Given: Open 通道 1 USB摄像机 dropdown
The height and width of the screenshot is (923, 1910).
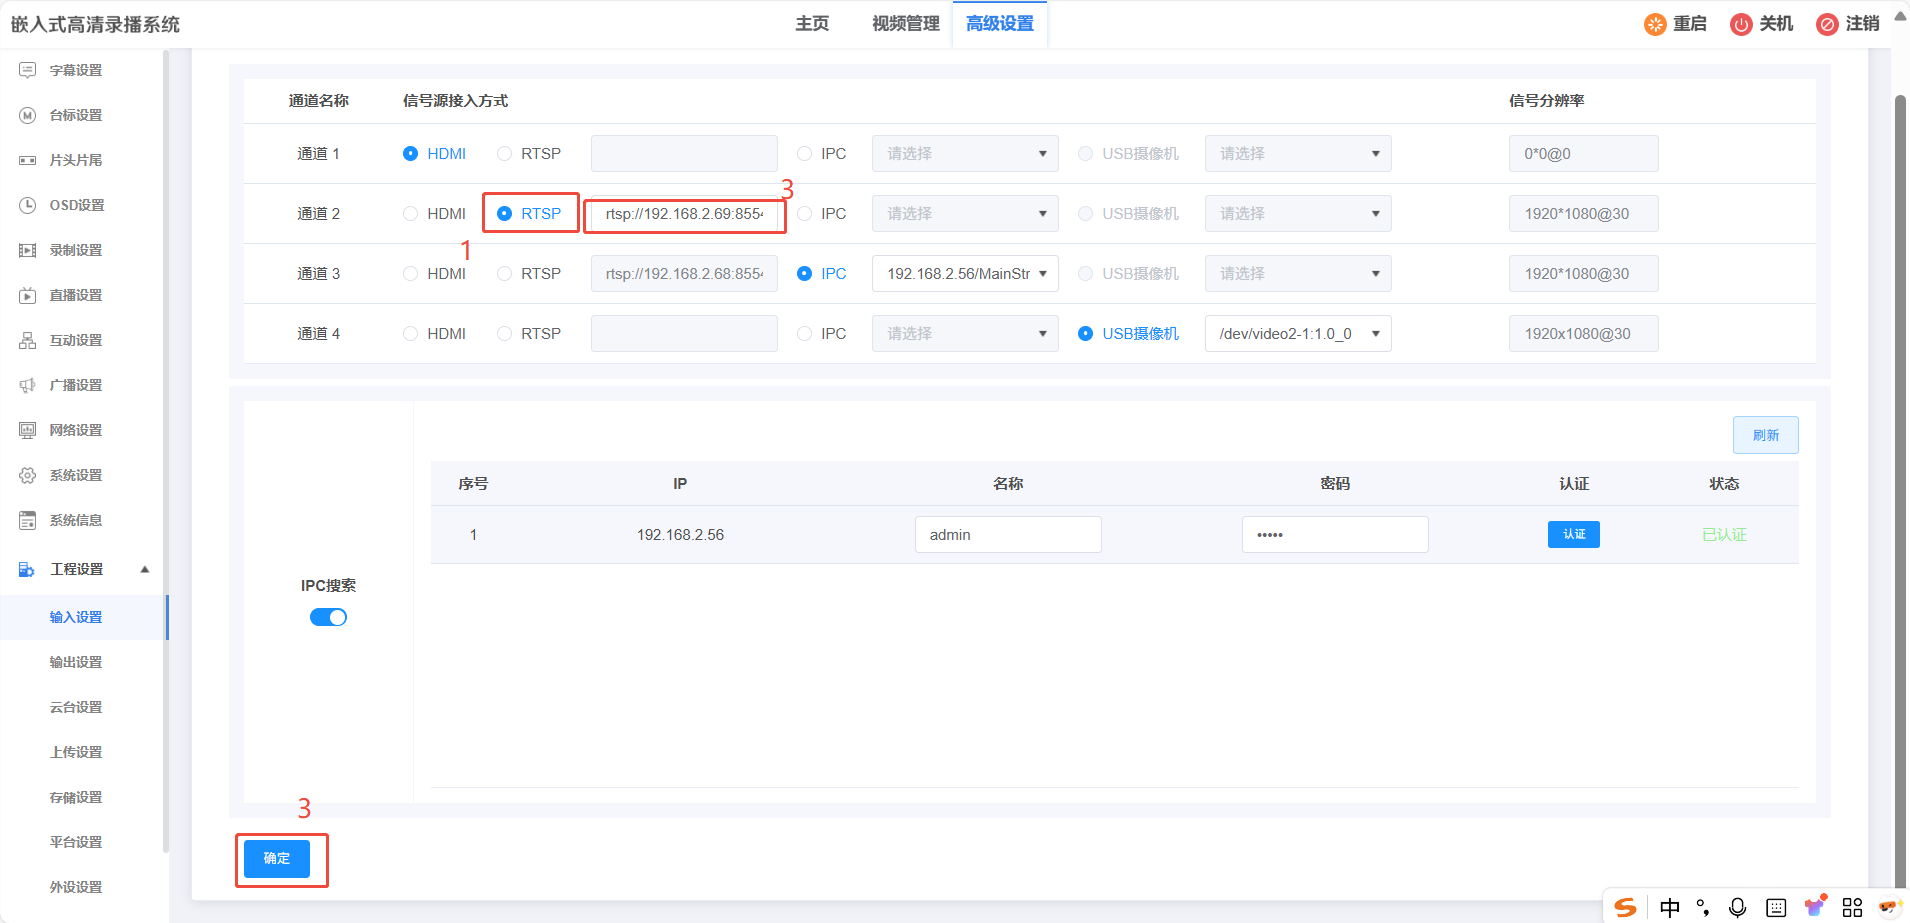Looking at the screenshot, I should (x=1298, y=153).
